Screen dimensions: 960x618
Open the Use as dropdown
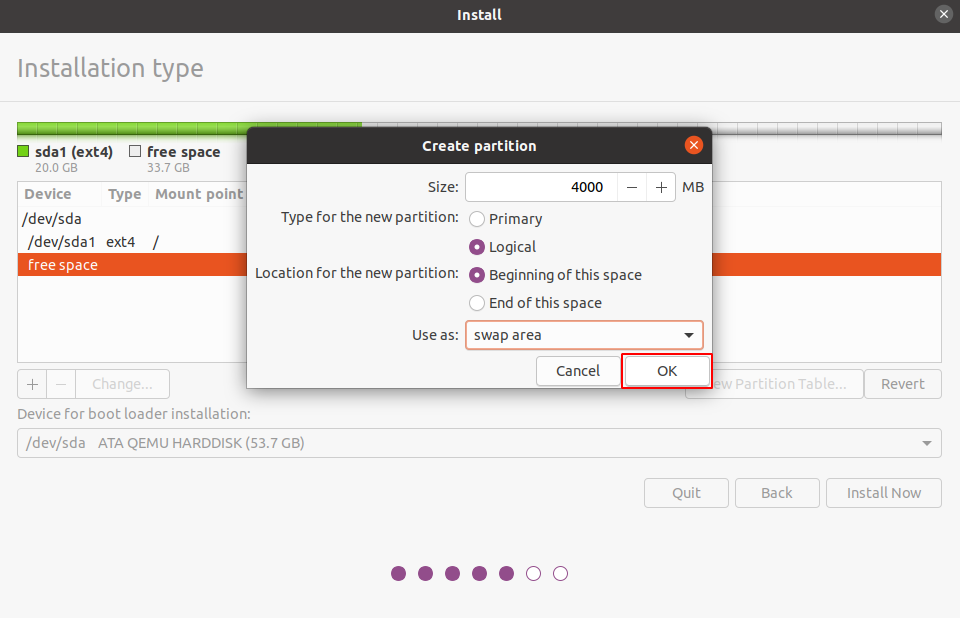point(584,335)
